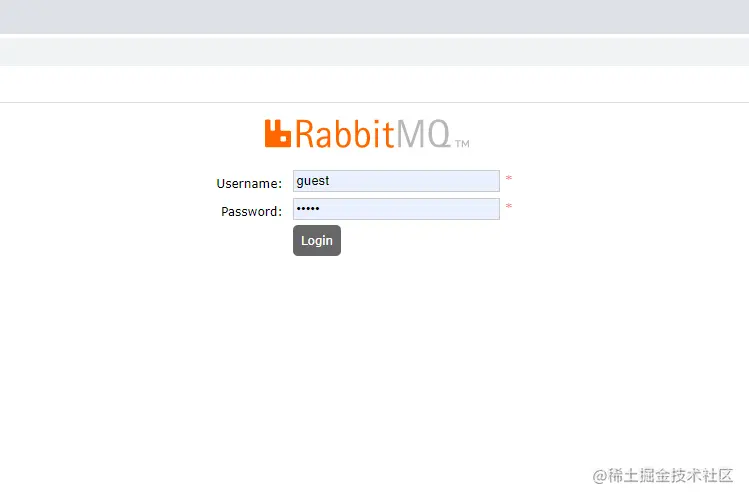Image resolution: width=749 pixels, height=500 pixels.
Task: Select the Username: label text
Action: pos(249,183)
